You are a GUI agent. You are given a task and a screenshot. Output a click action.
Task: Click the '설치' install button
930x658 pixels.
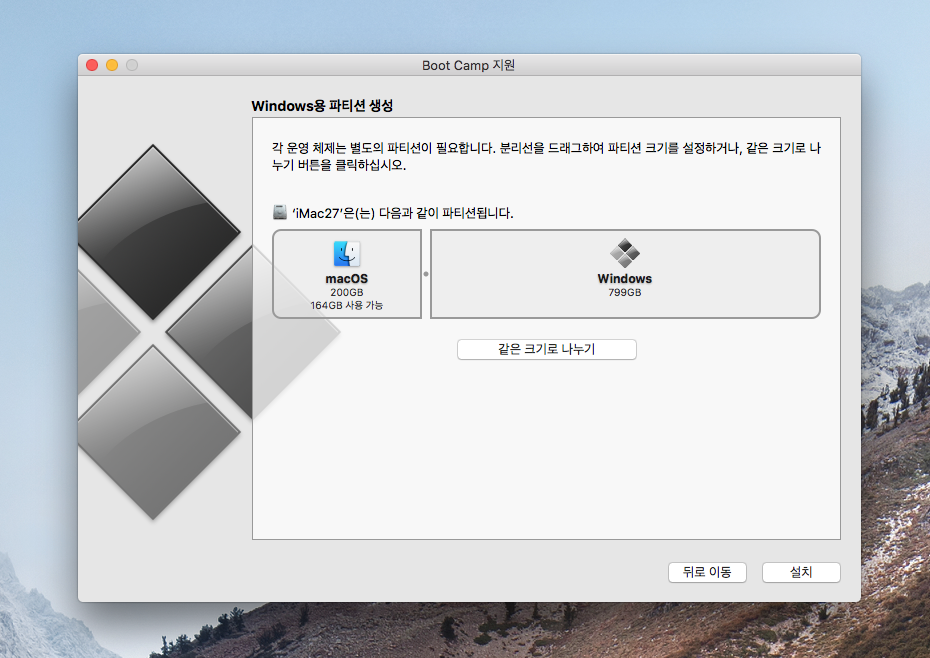[801, 572]
